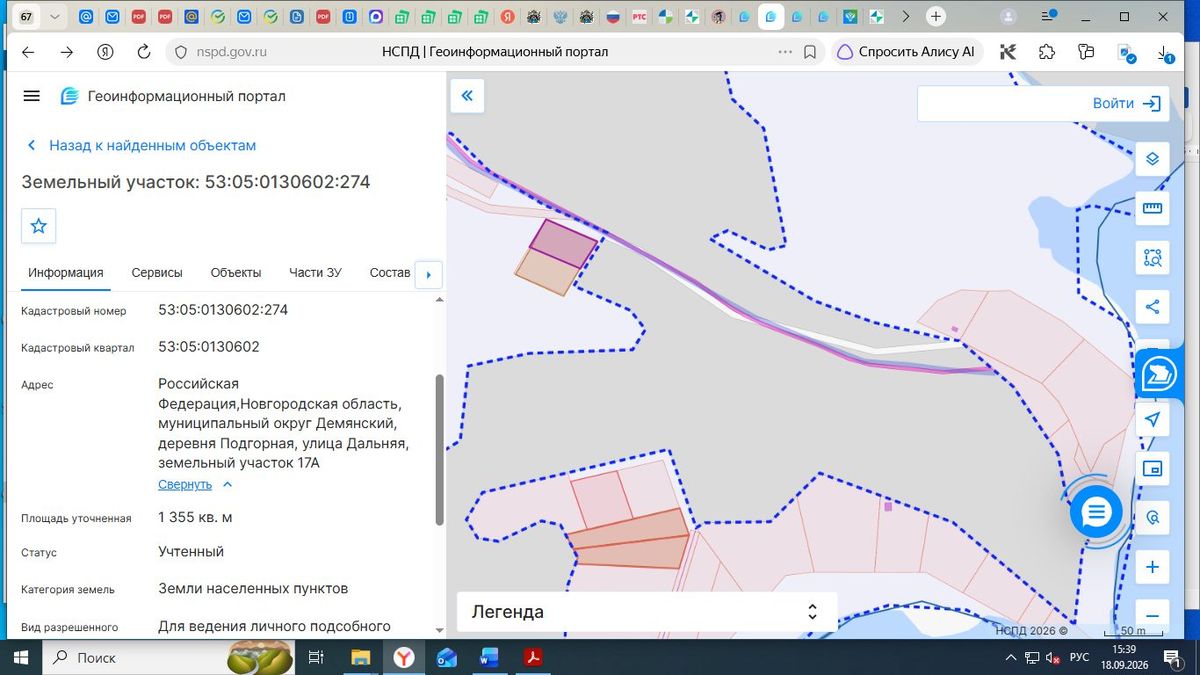Open the hamburger menu of the portal
The width and height of the screenshot is (1200, 675).
coord(31,96)
